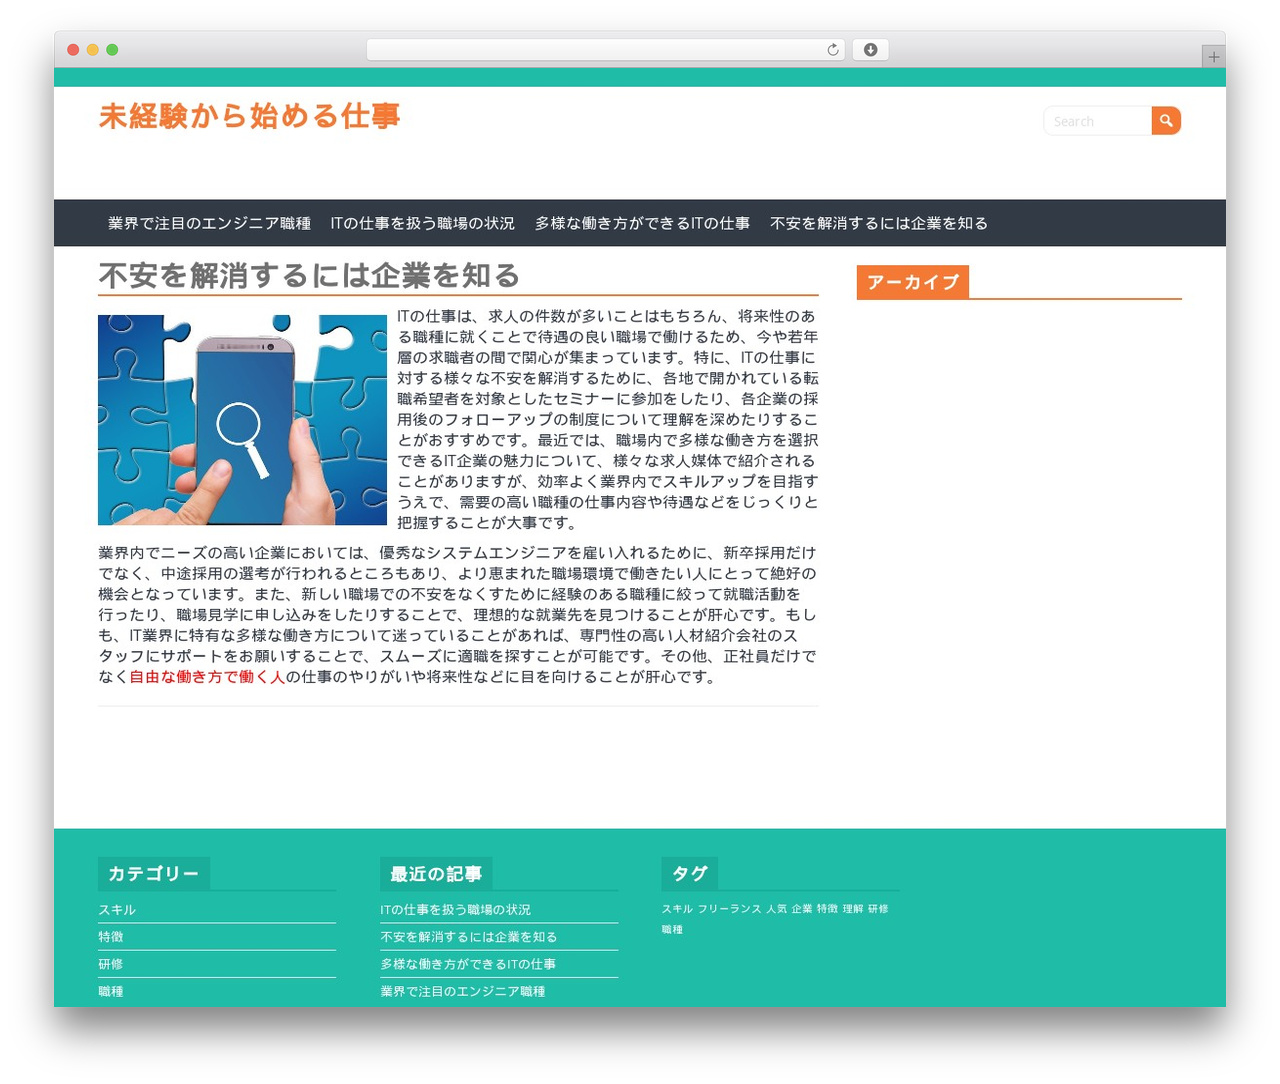Viewport: 1280px width, 1084px height.
Task: Click the タグ footer heading
Action: click(x=690, y=874)
